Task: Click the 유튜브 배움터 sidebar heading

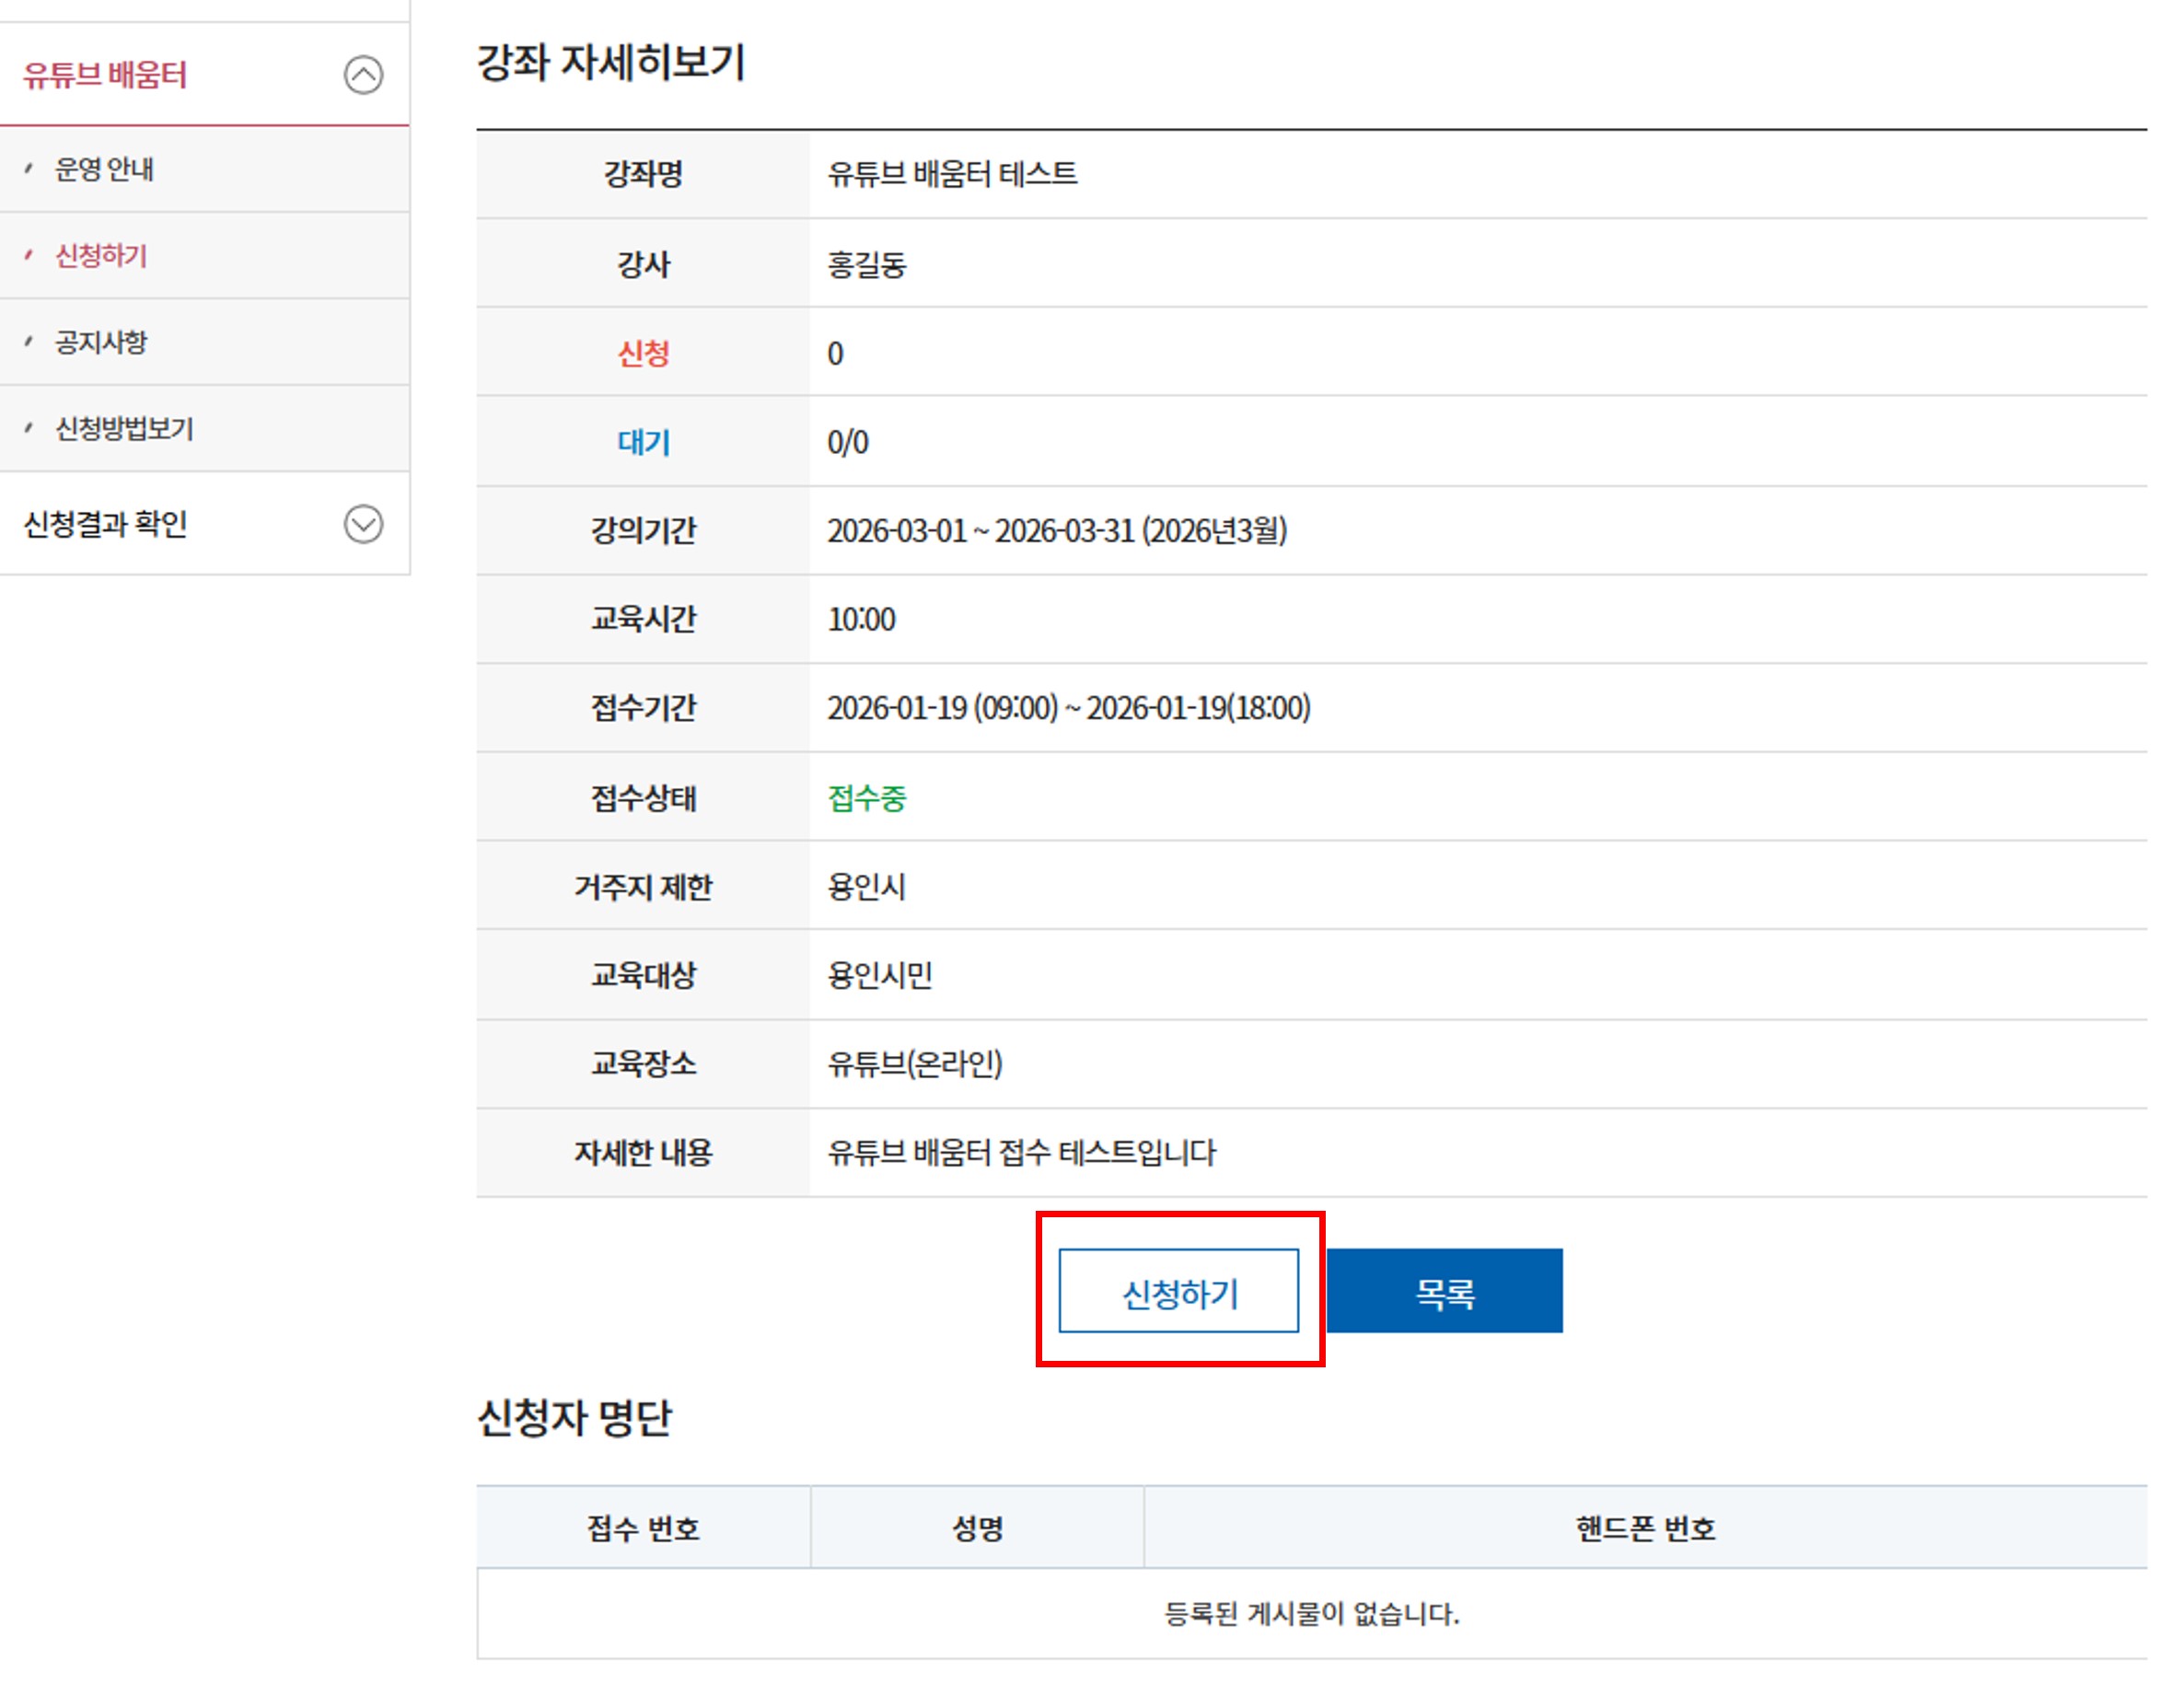Action: click(x=105, y=75)
